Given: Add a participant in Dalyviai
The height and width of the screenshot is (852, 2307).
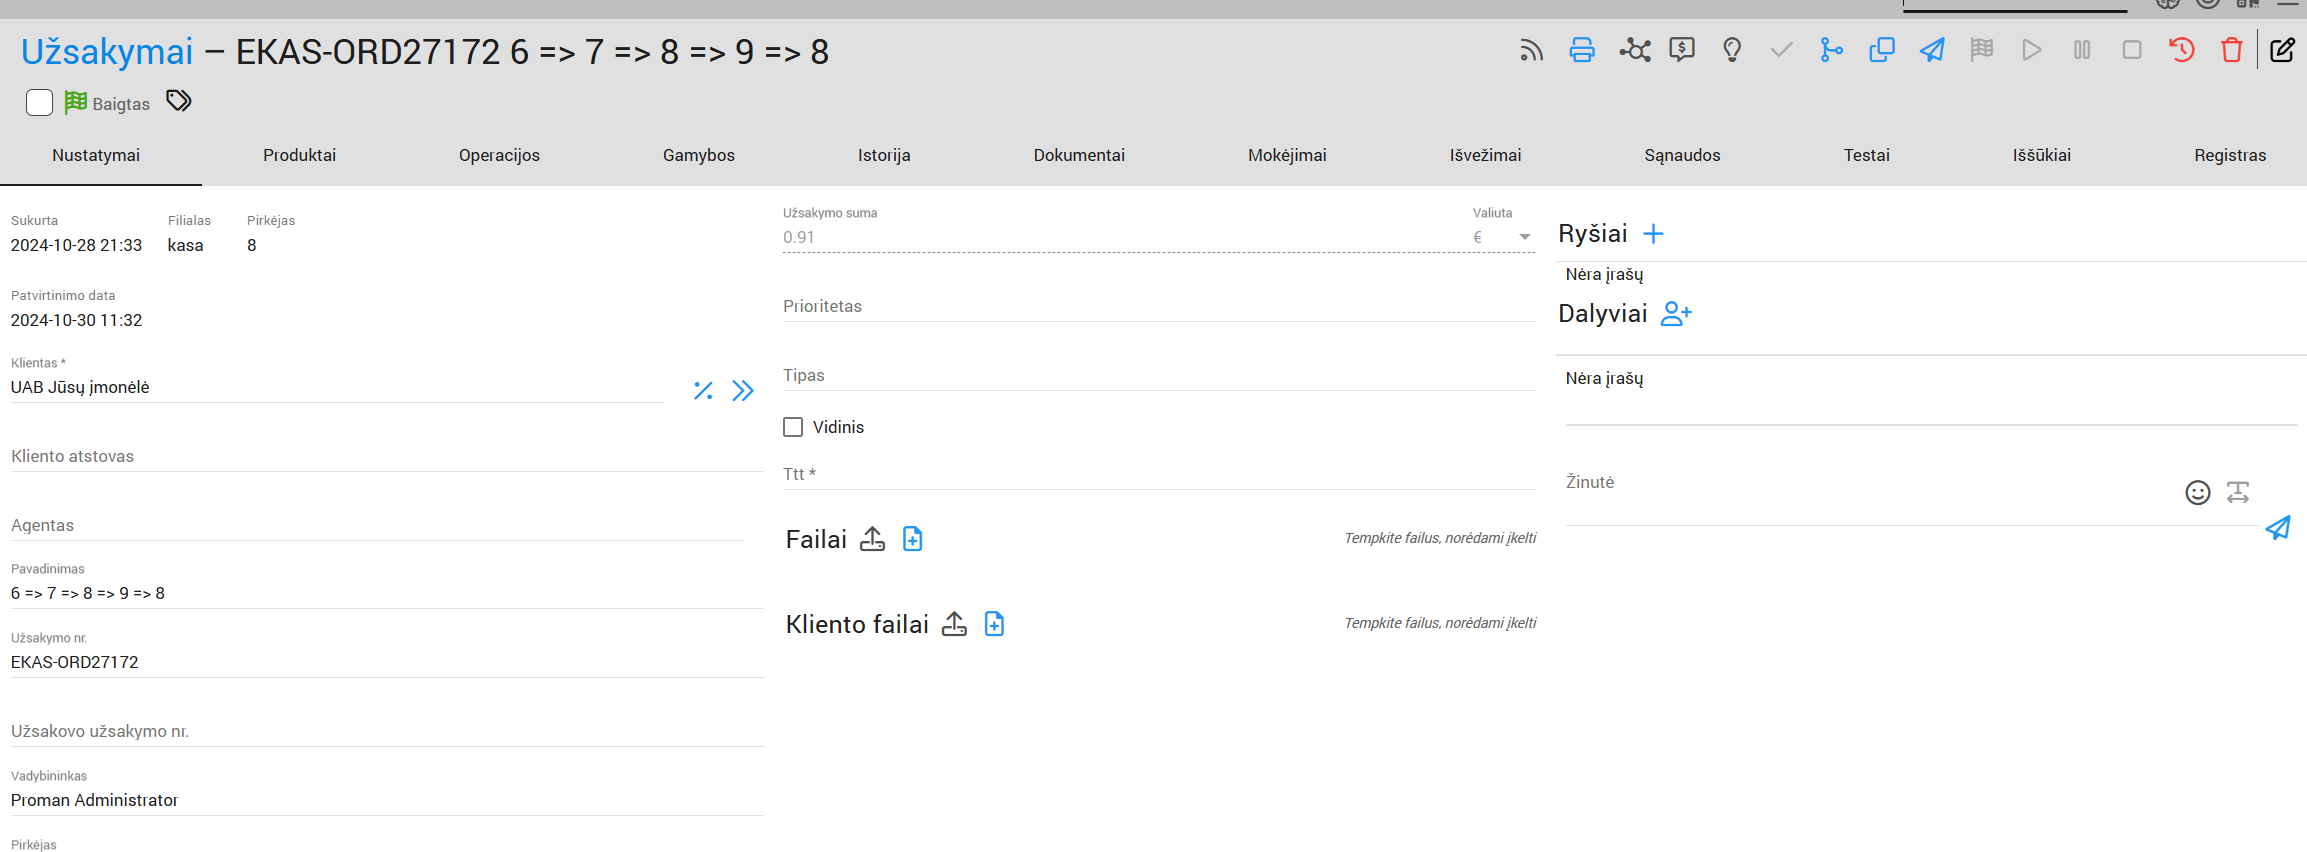Looking at the screenshot, I should (x=1675, y=314).
